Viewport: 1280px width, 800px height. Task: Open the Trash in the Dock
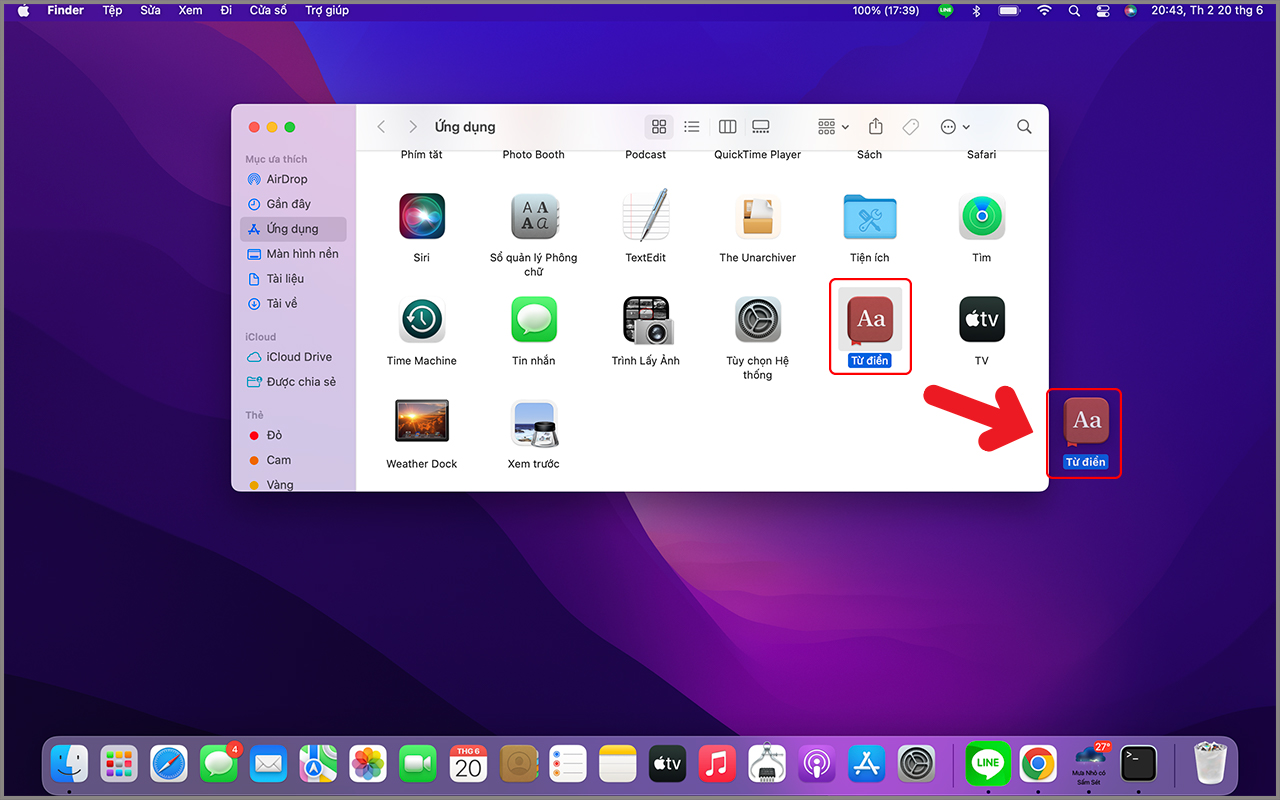coord(1211,764)
